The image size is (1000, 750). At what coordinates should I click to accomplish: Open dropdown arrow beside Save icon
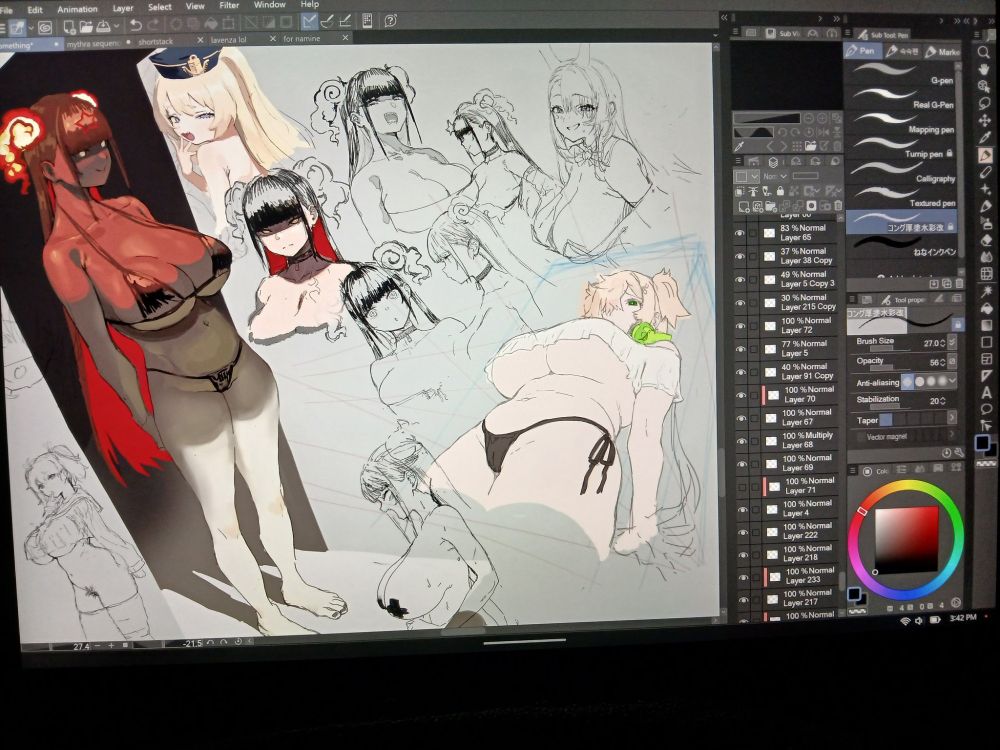tap(116, 27)
